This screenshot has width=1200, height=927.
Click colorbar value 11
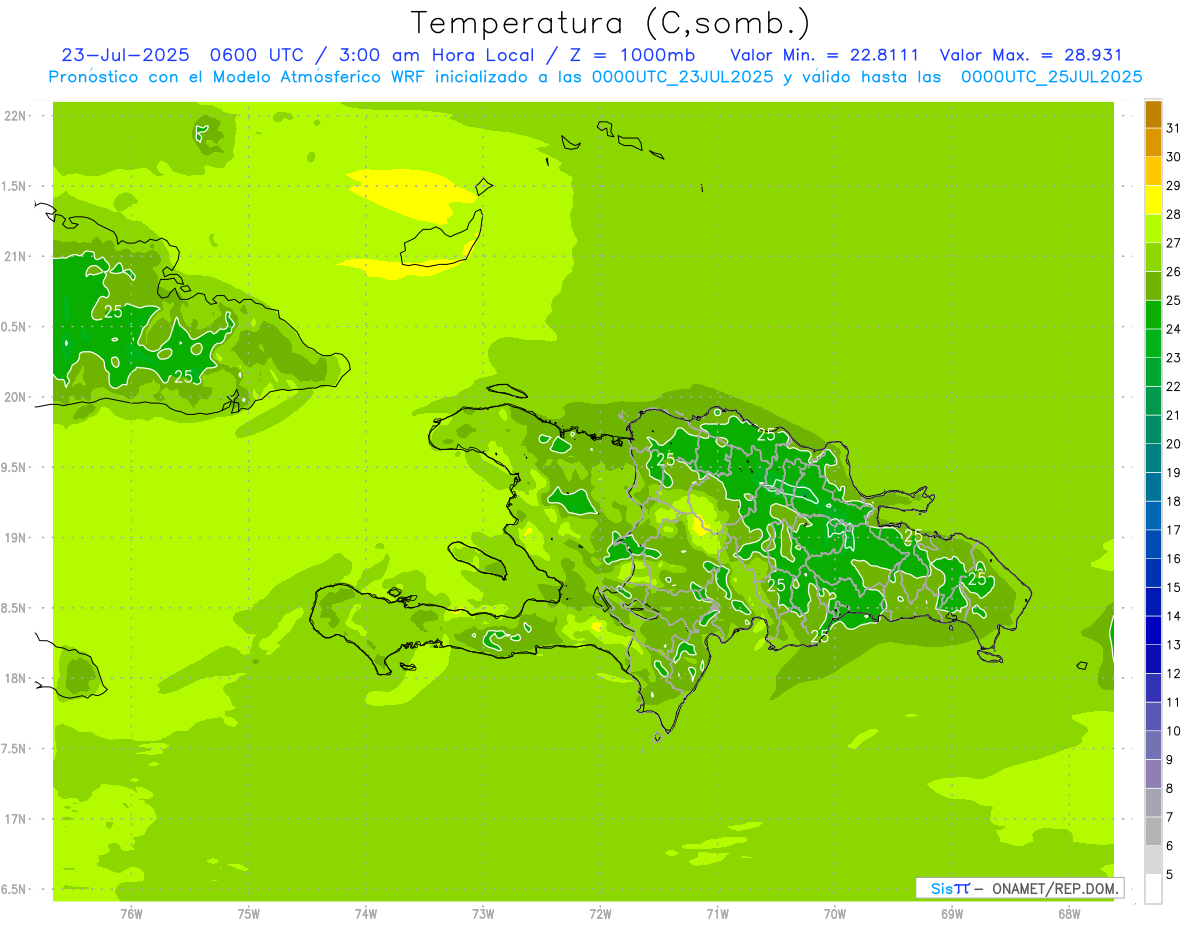coord(1173,702)
